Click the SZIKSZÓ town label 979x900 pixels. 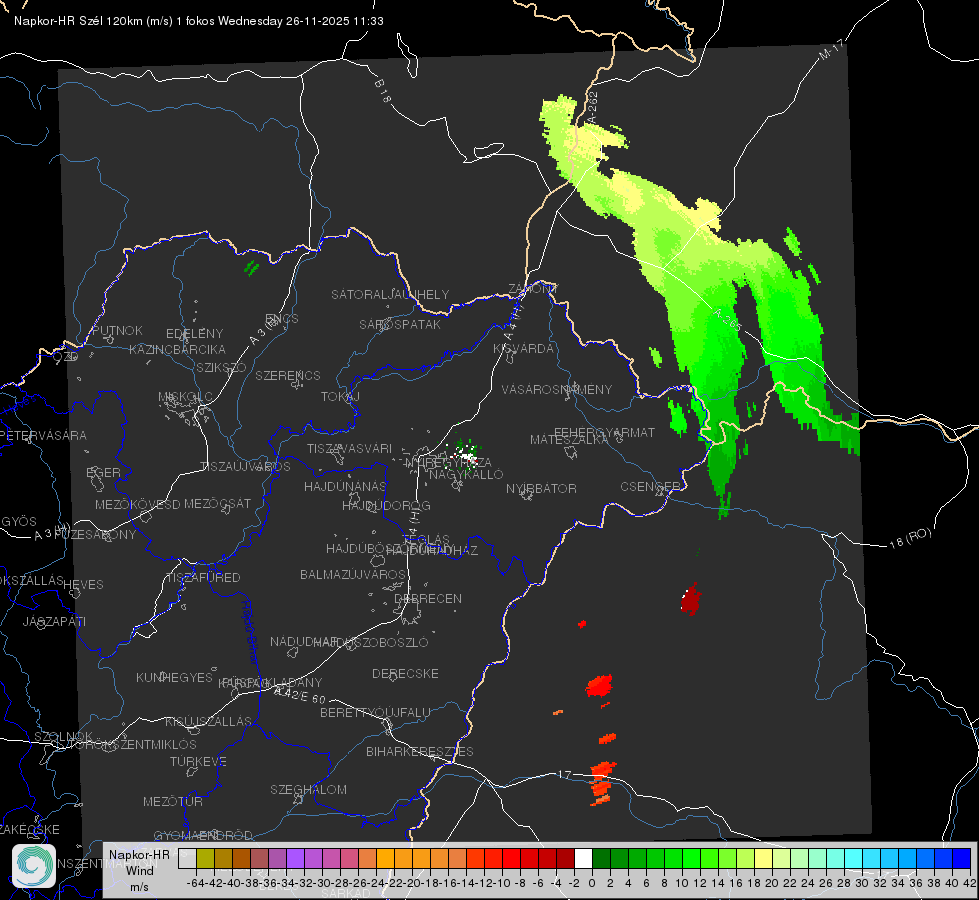coord(221,367)
